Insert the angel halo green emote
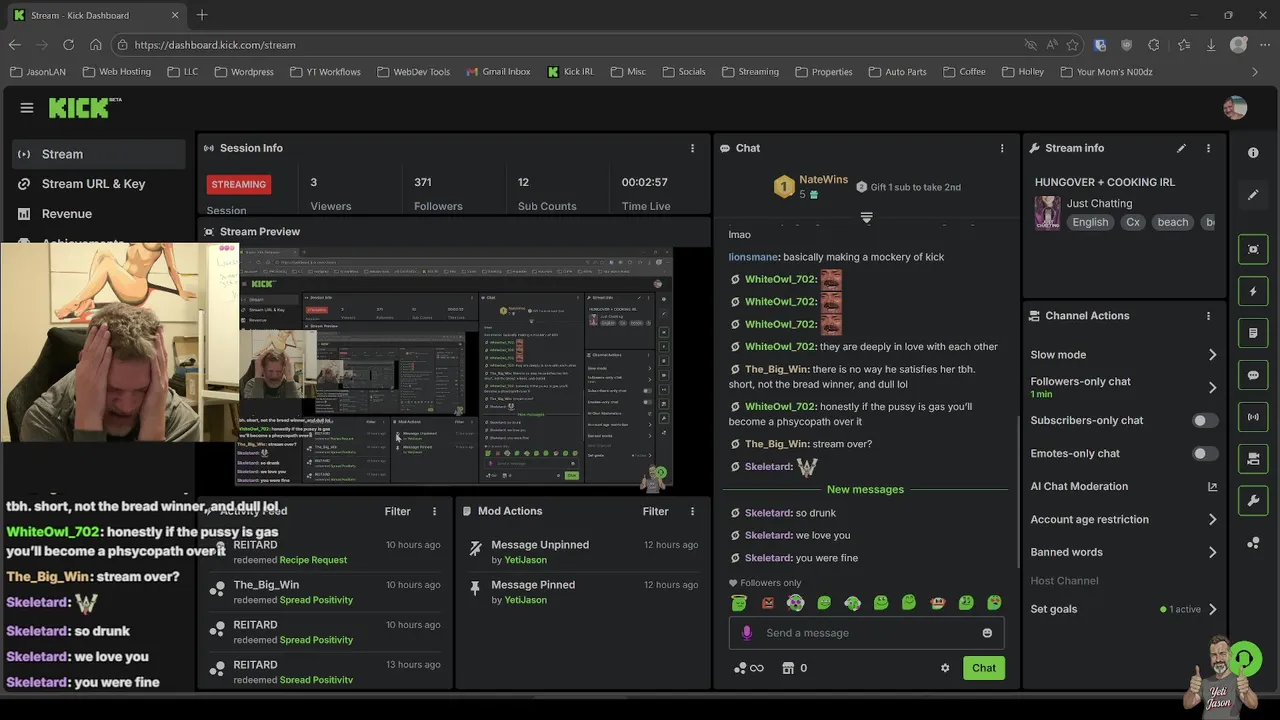Screen dimensions: 1280x720 739,603
